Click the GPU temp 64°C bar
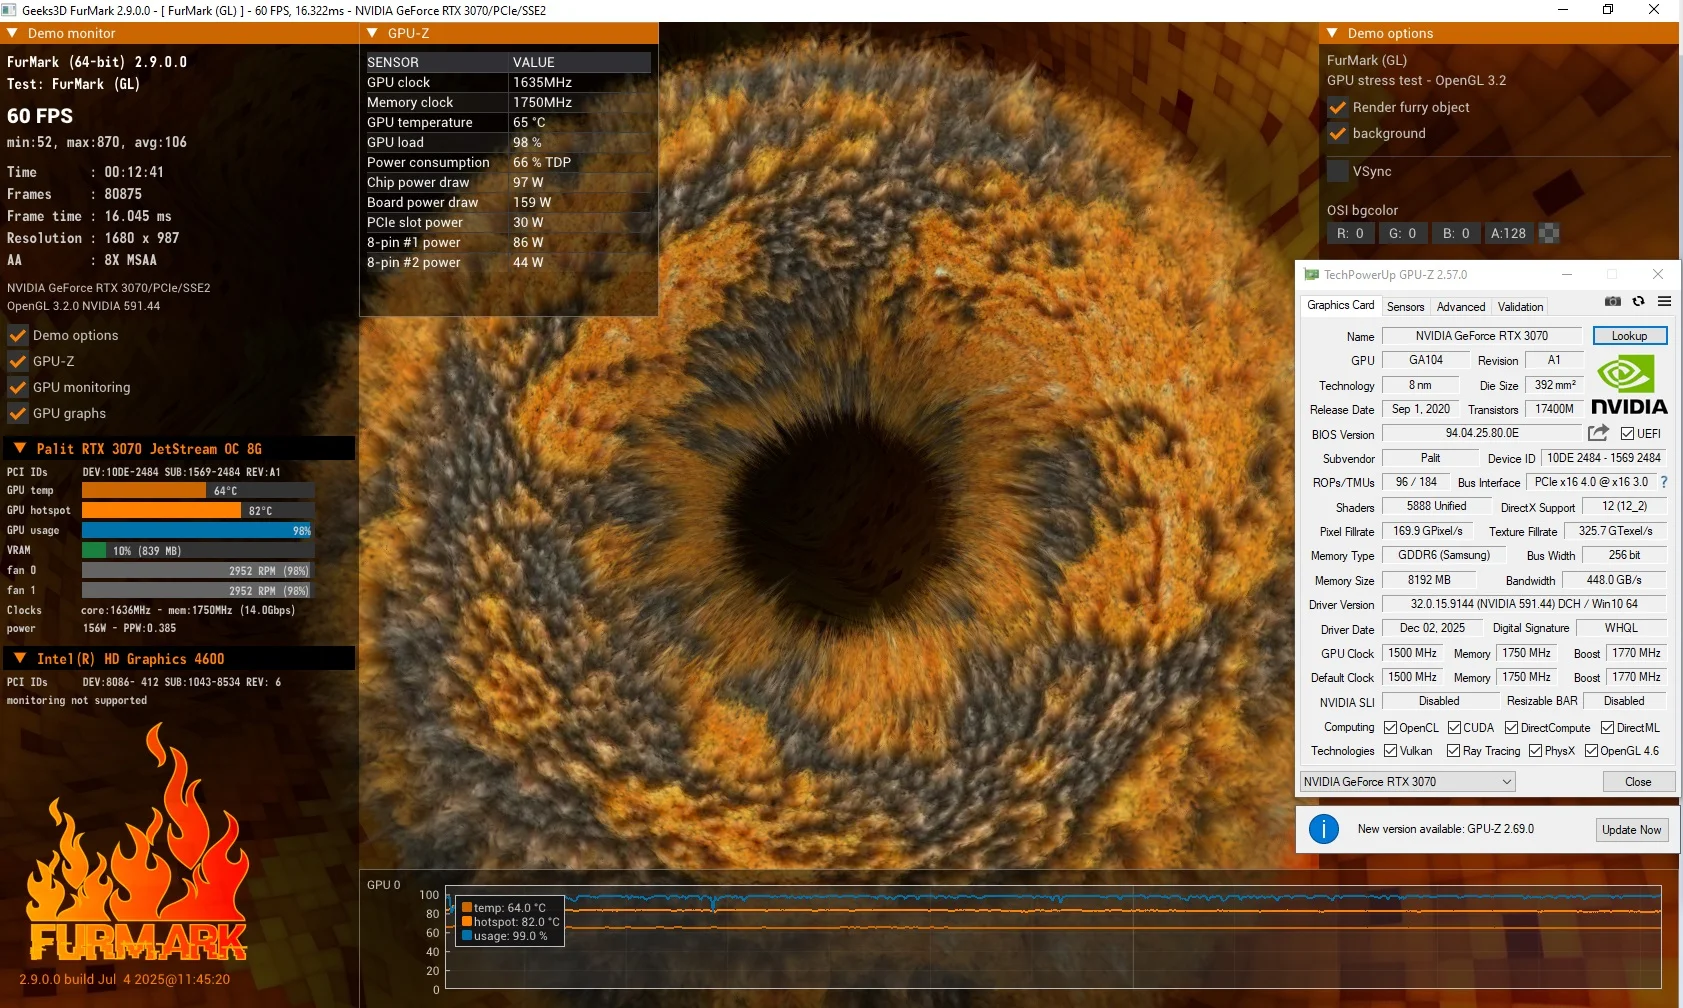1683x1008 pixels. click(x=198, y=491)
